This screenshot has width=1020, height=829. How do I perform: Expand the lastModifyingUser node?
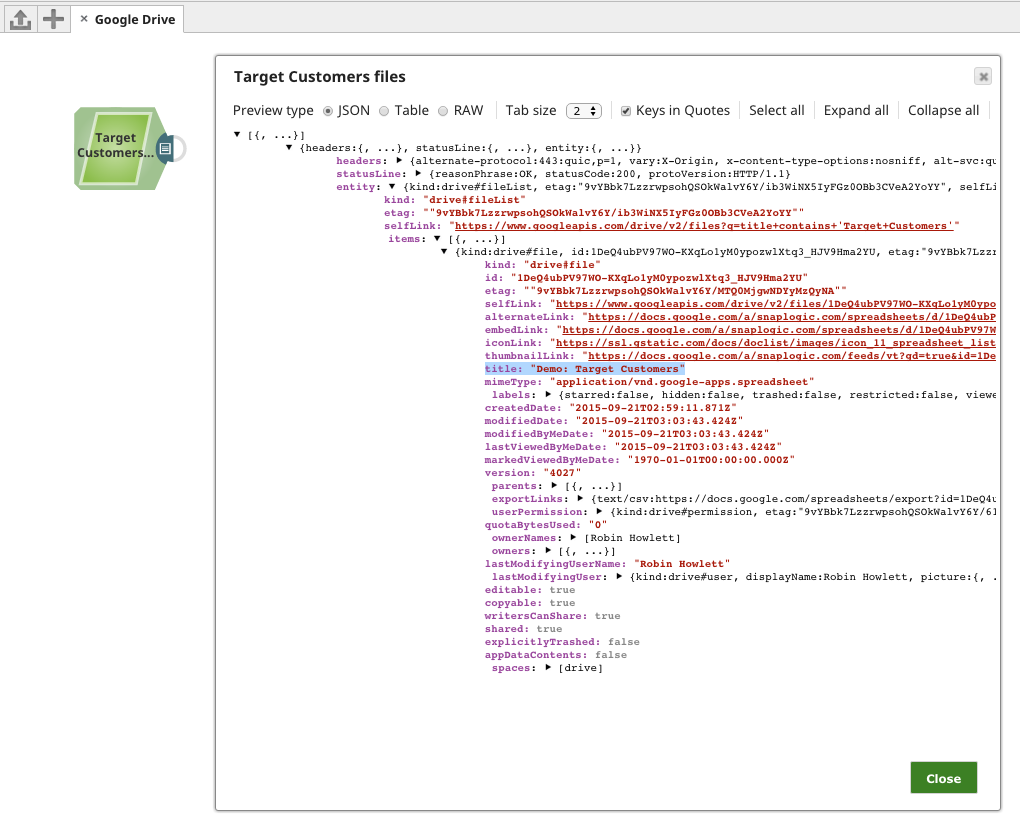click(x=619, y=577)
